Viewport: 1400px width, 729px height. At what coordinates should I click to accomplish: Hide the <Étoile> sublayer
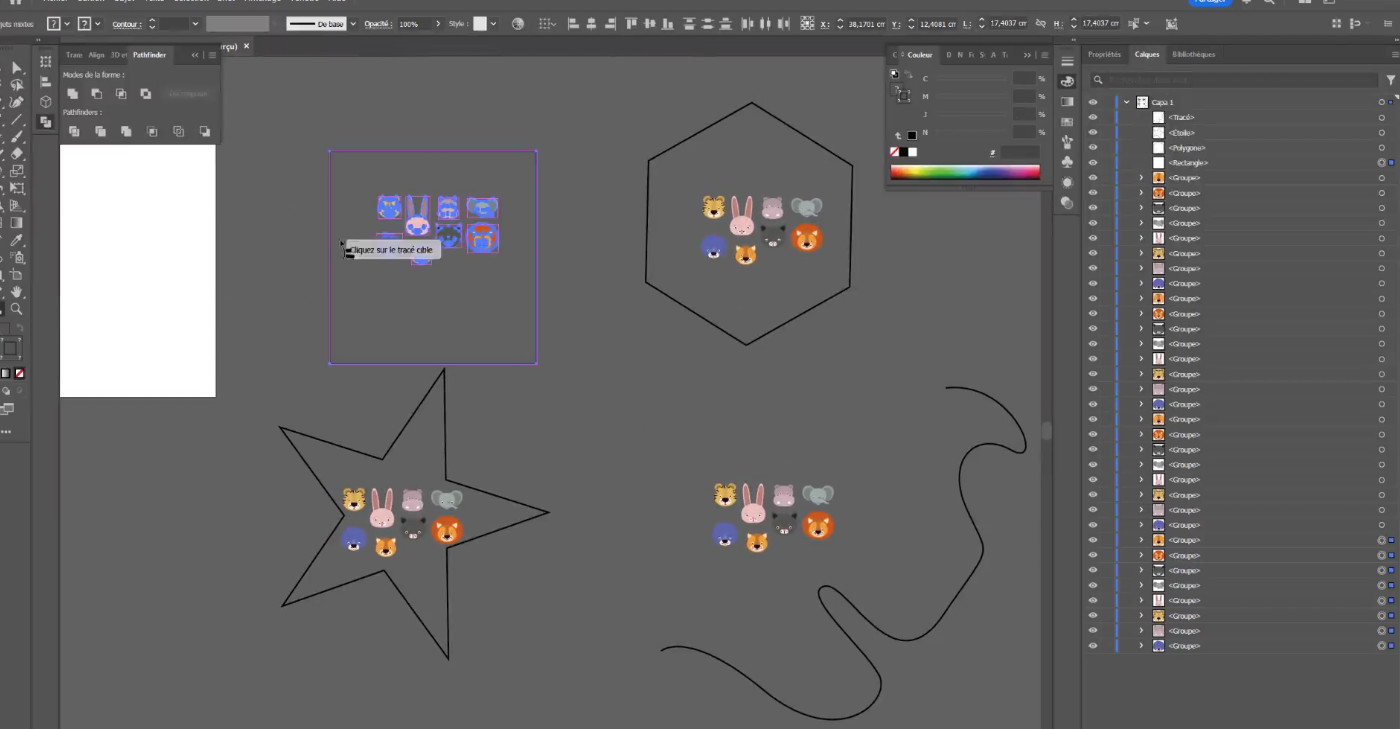pos(1093,132)
